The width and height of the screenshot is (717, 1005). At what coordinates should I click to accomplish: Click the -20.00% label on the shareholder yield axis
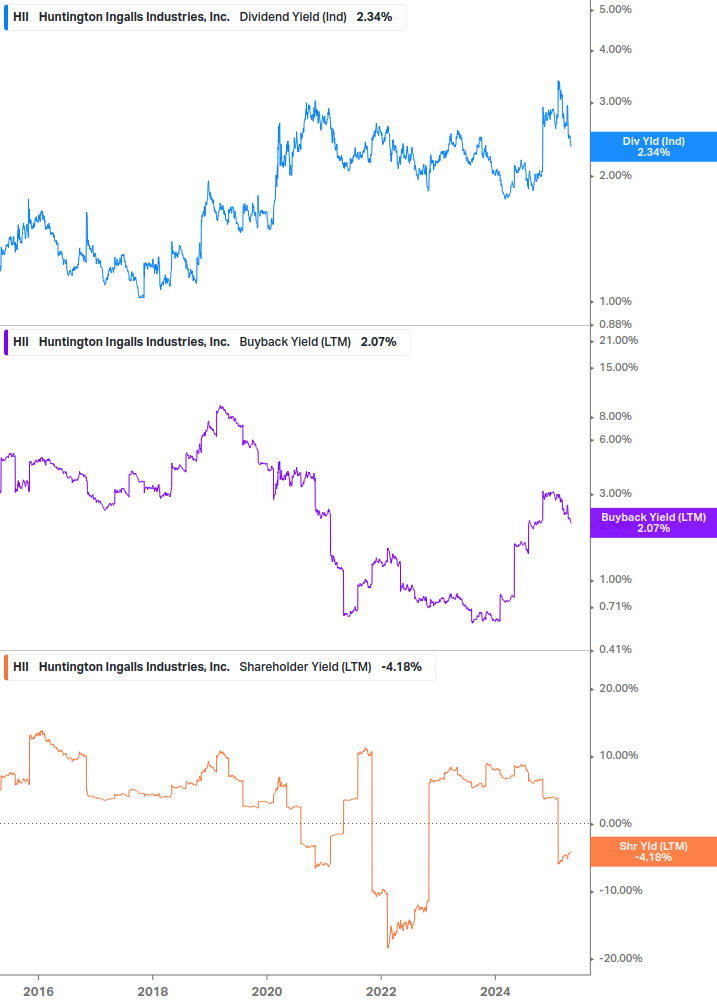click(620, 958)
